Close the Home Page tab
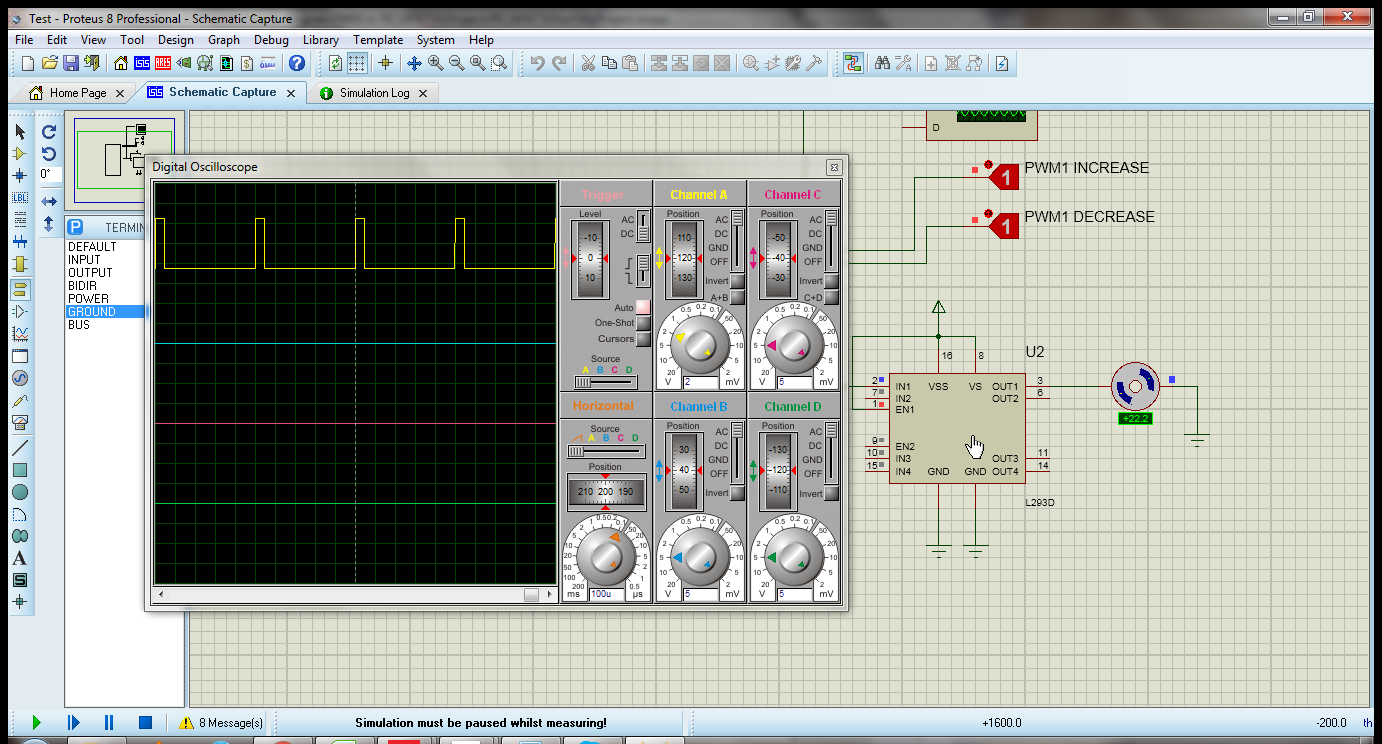 coord(119,93)
